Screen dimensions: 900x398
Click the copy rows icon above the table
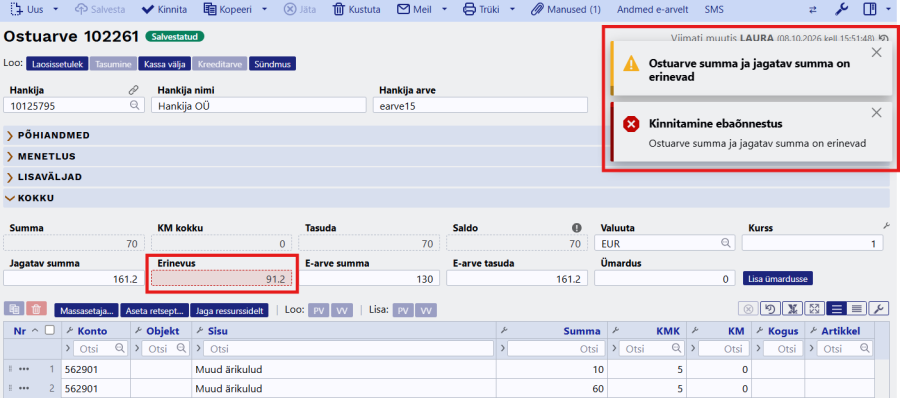coord(14,310)
